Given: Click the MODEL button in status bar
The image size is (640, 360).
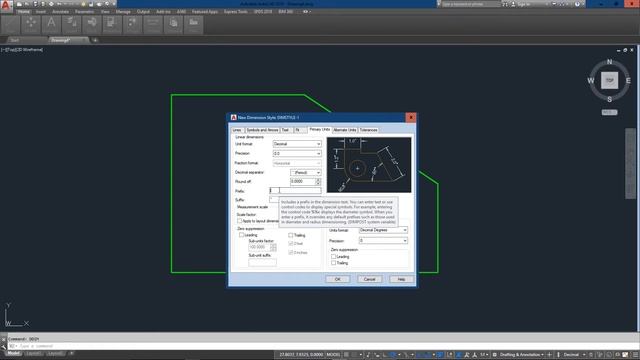Looking at the screenshot, I should coord(333,355).
